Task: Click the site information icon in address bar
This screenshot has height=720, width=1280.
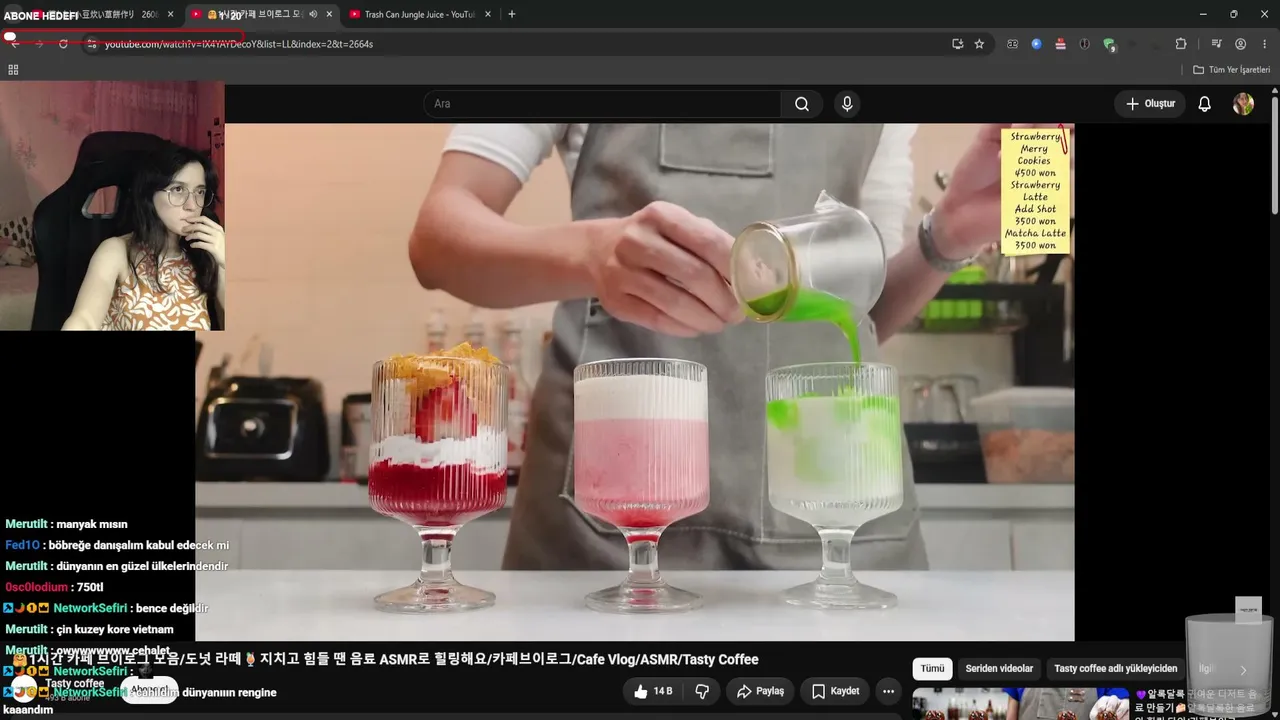Action: point(91,44)
